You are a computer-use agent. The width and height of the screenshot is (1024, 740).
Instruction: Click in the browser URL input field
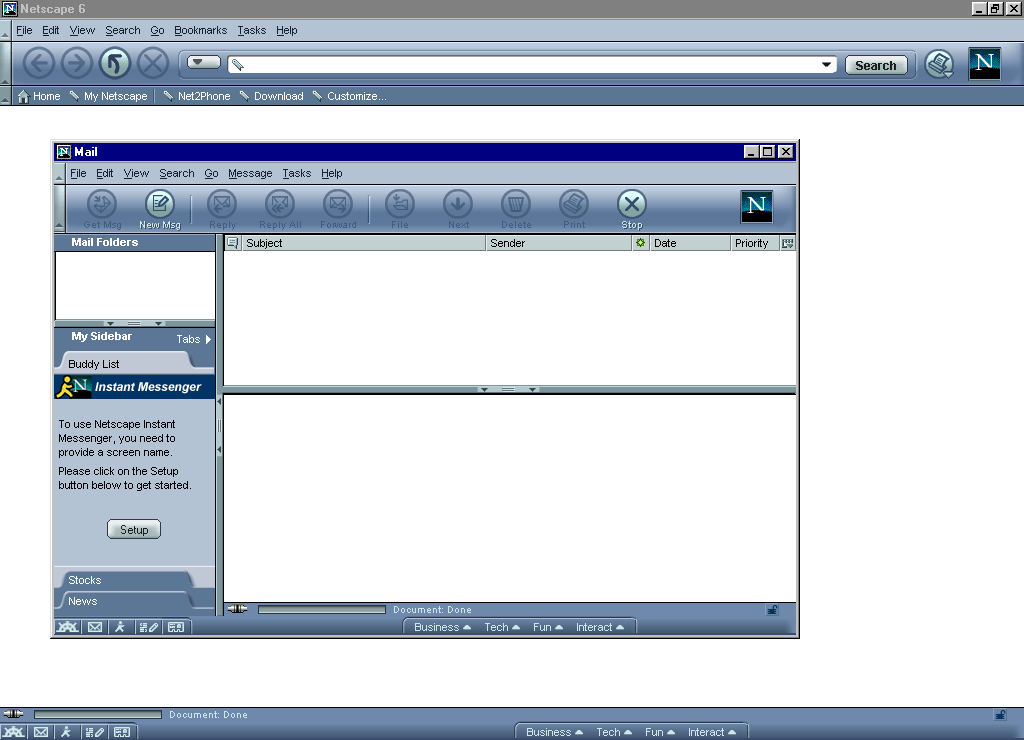(x=531, y=65)
